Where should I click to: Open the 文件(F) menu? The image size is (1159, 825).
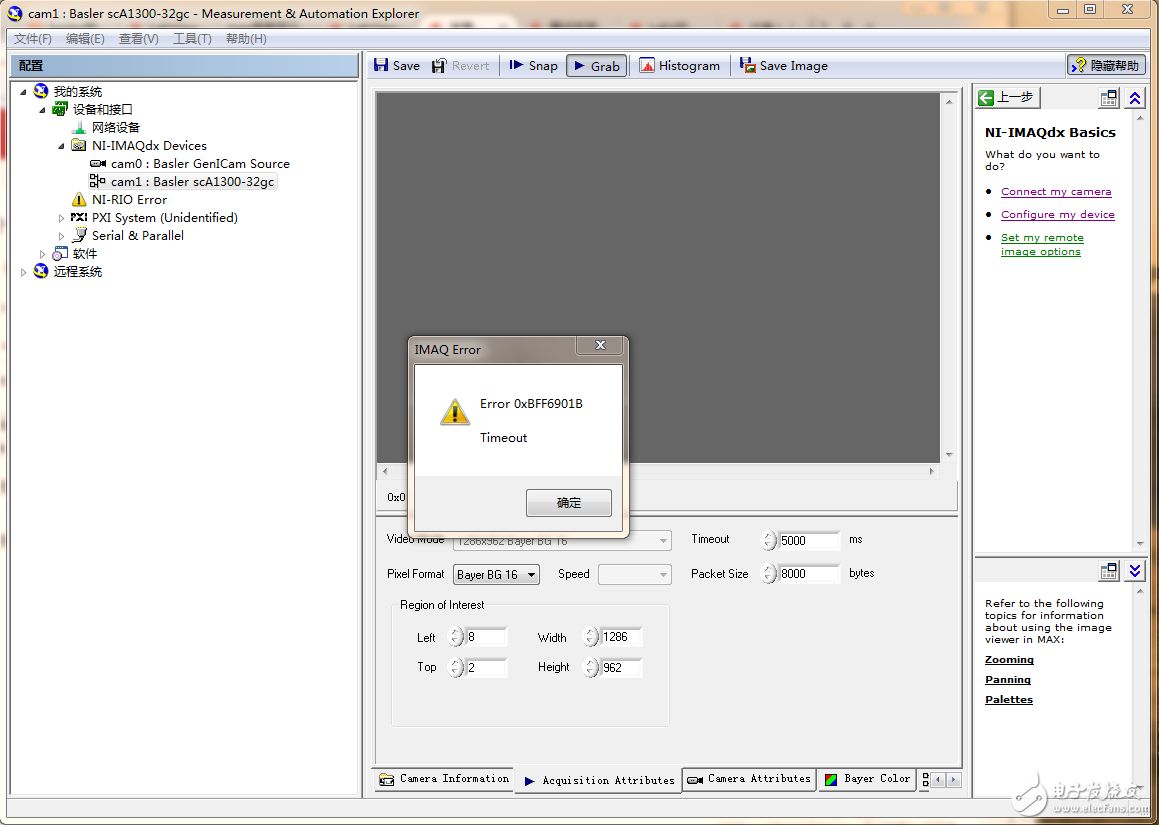[33, 38]
